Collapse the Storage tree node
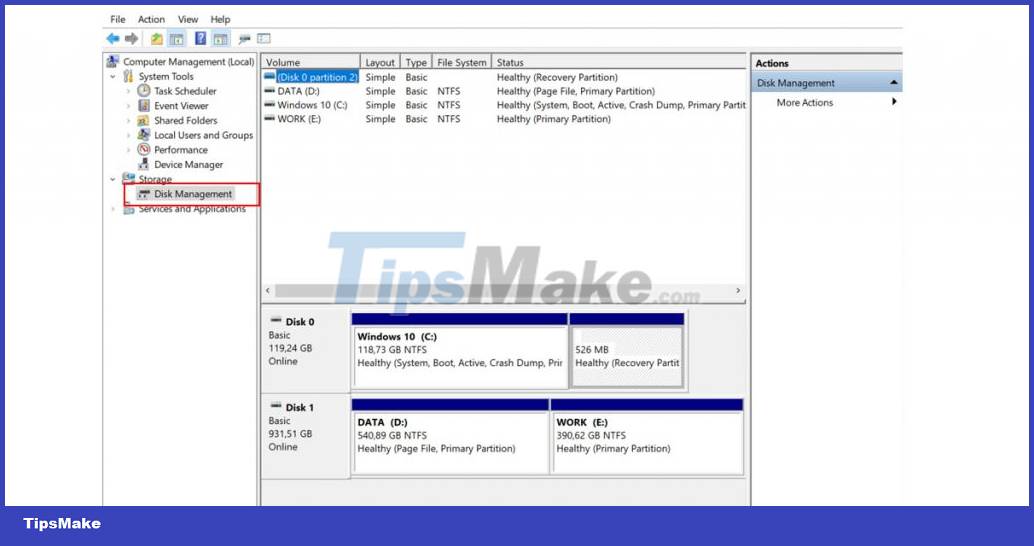The image size is (1034, 546). tap(113, 179)
